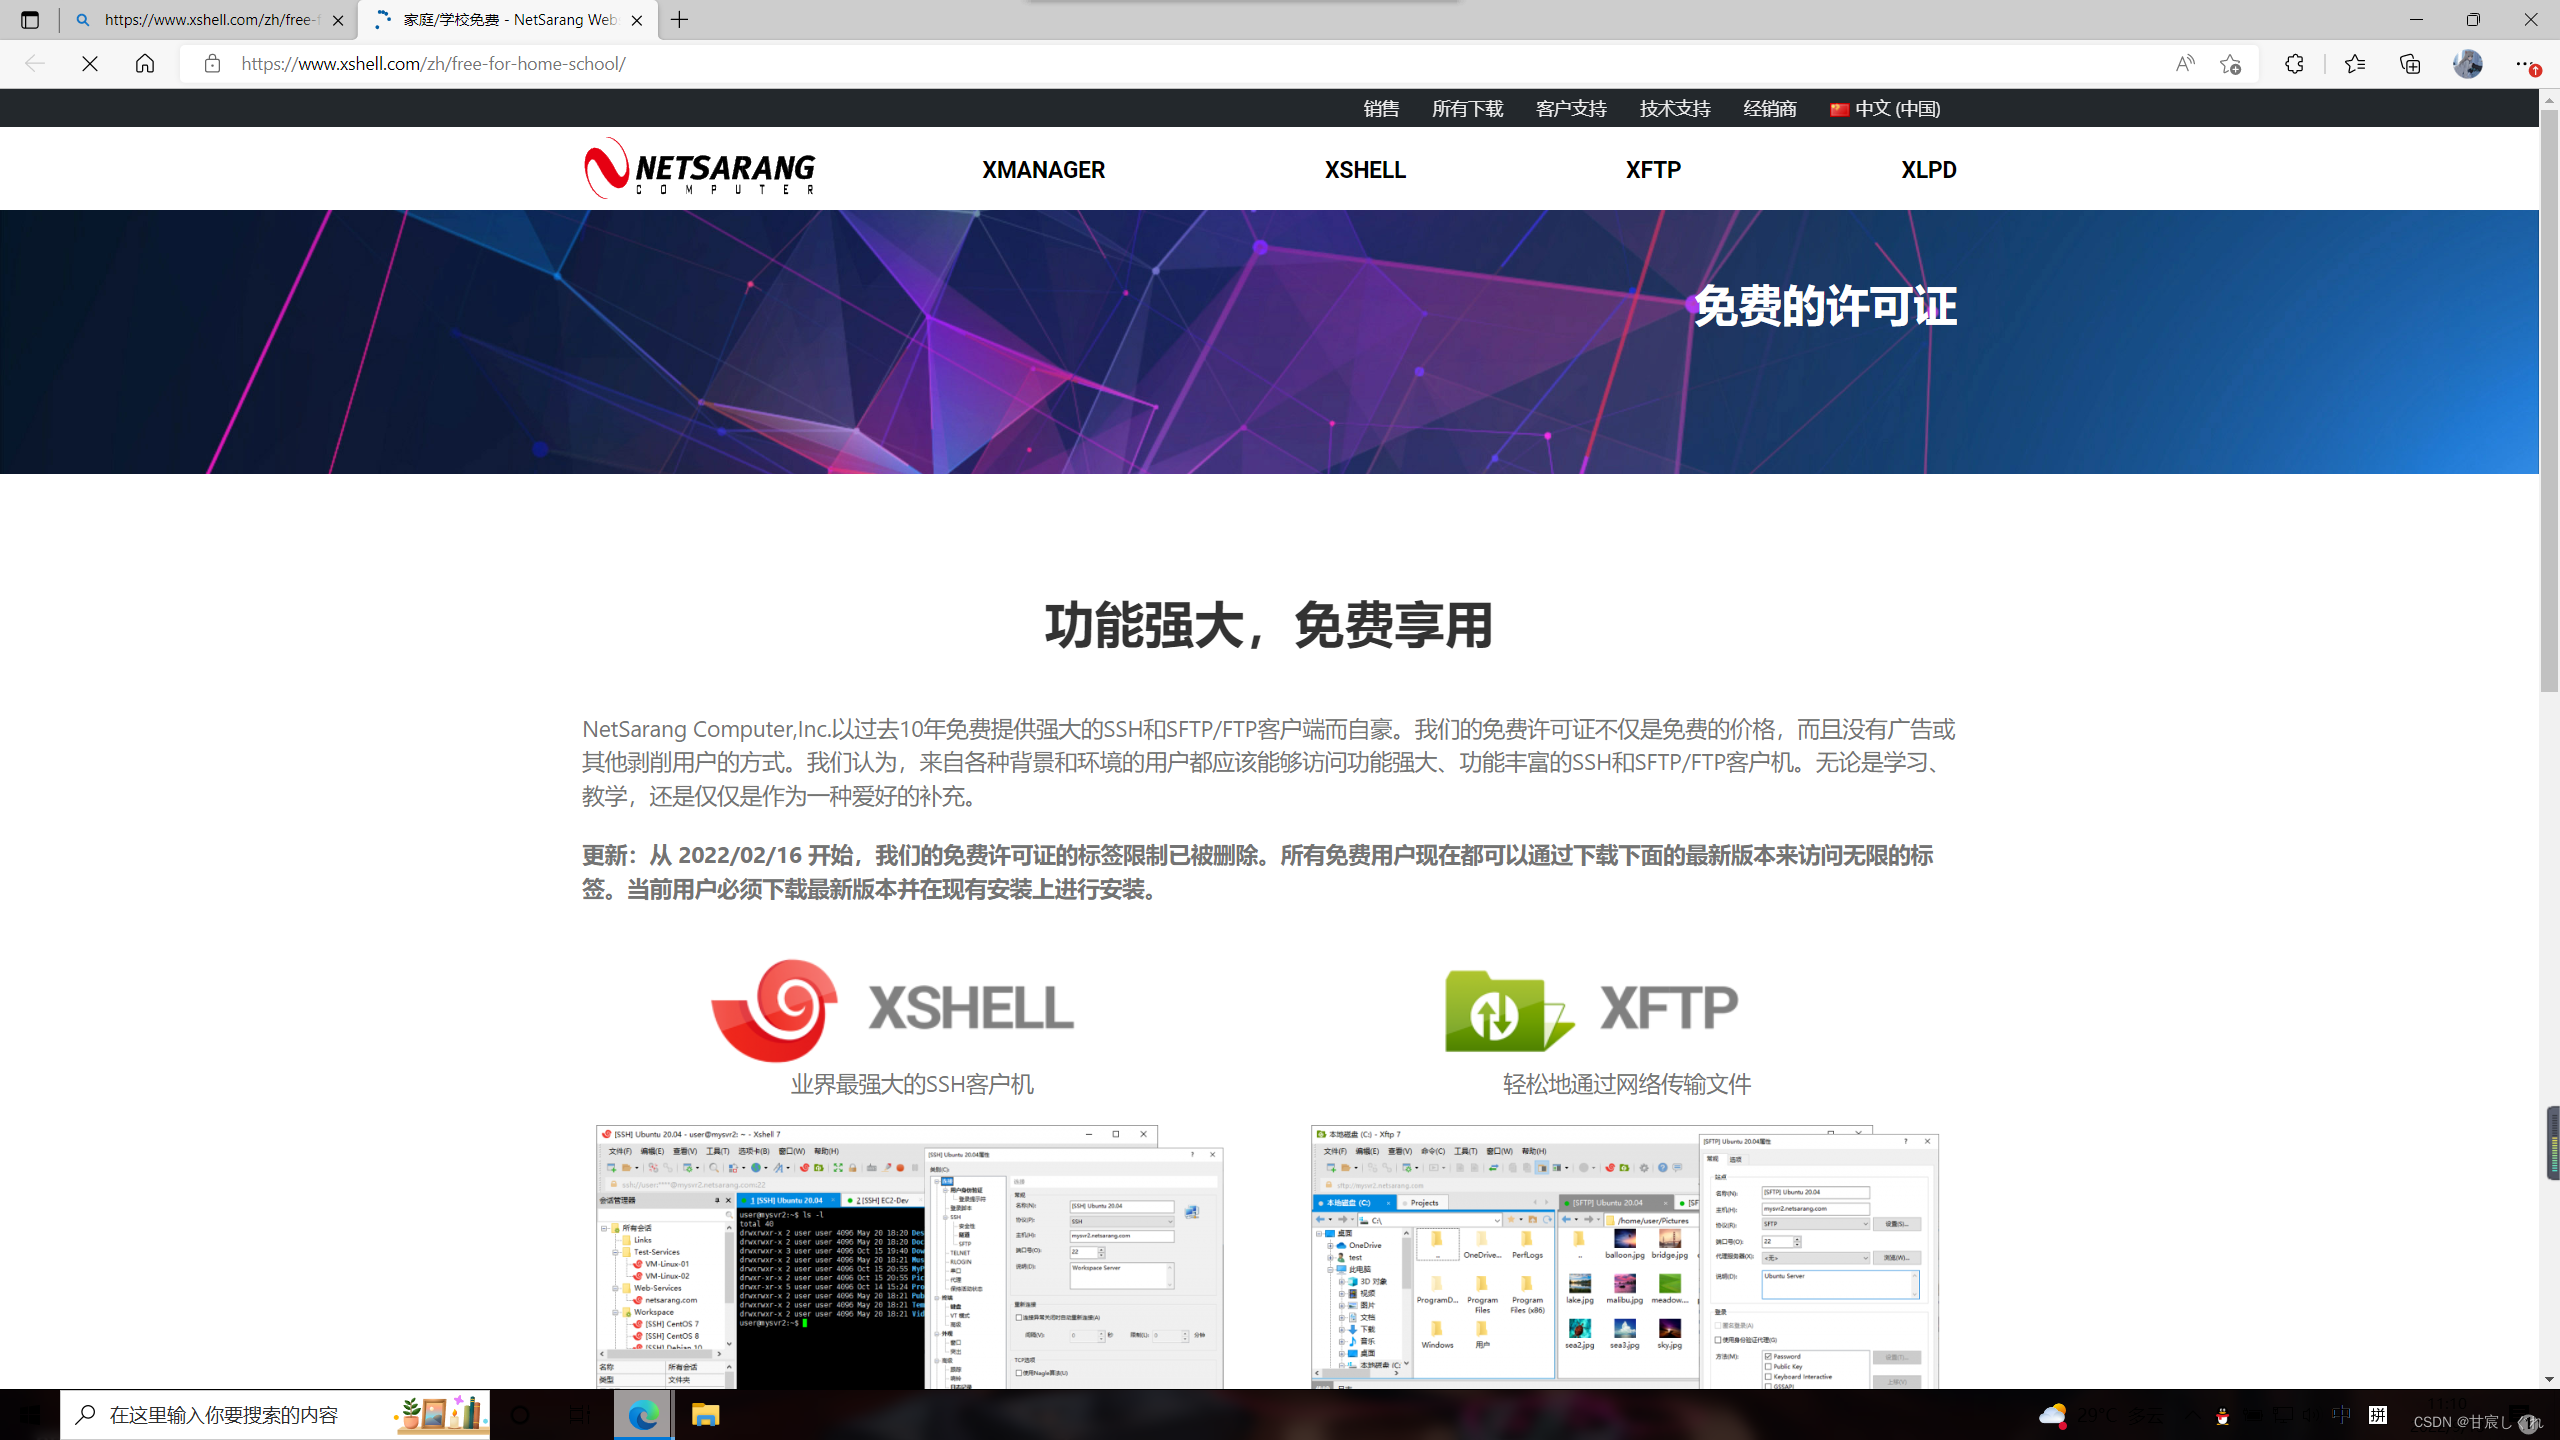Click the browser home icon
Screen dimensions: 2560x1440
(145, 64)
